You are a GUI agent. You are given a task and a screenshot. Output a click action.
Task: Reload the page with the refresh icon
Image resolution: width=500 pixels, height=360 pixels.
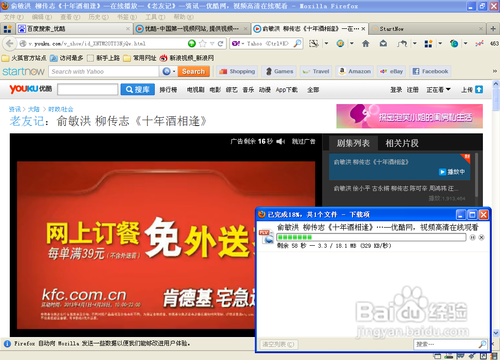click(x=220, y=43)
